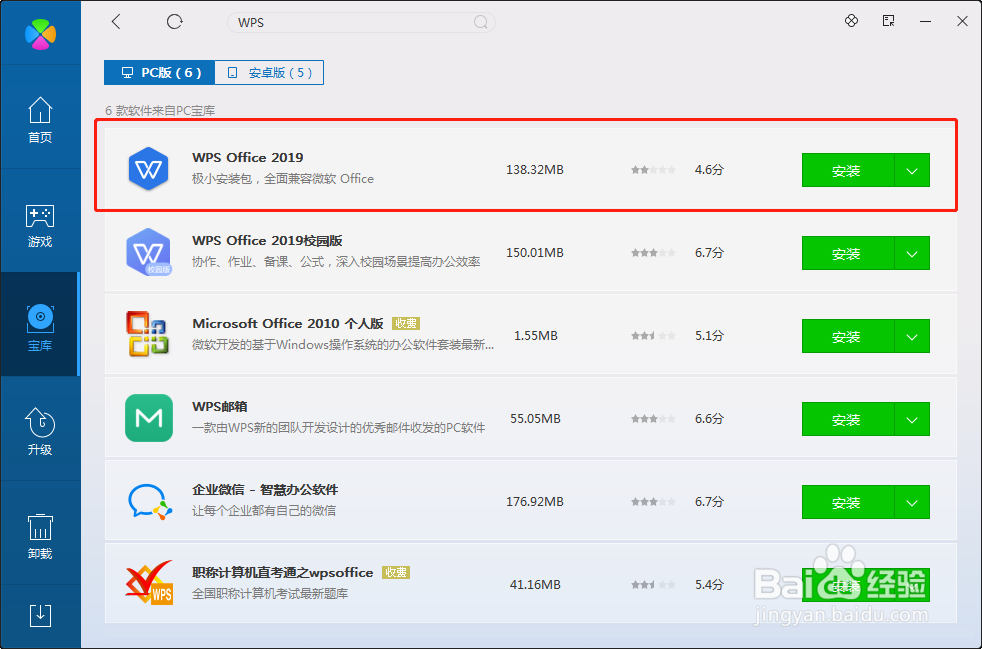The width and height of the screenshot is (982, 649).
Task: Click the 5.1分 score
Action: pos(709,336)
